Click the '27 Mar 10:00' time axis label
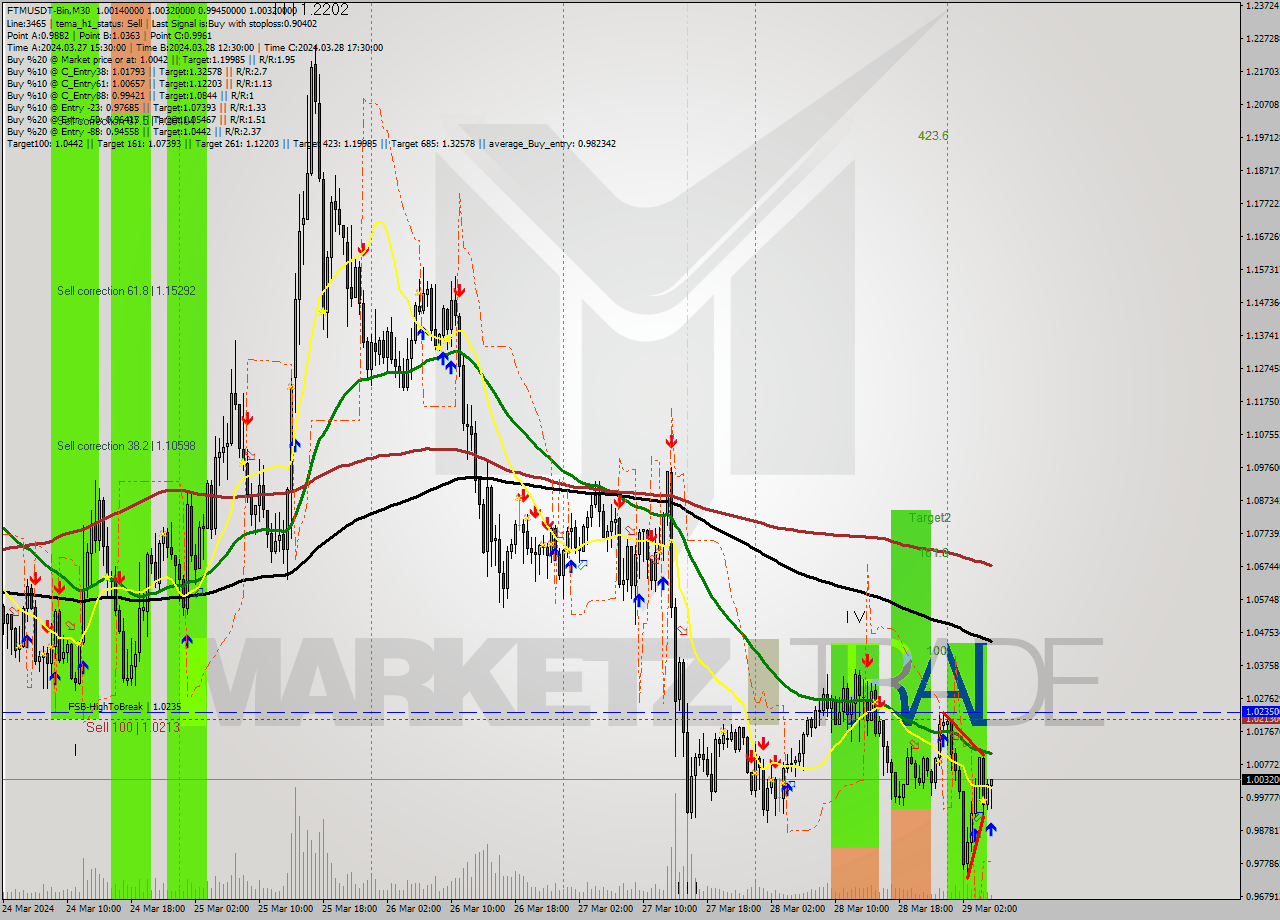 669,909
